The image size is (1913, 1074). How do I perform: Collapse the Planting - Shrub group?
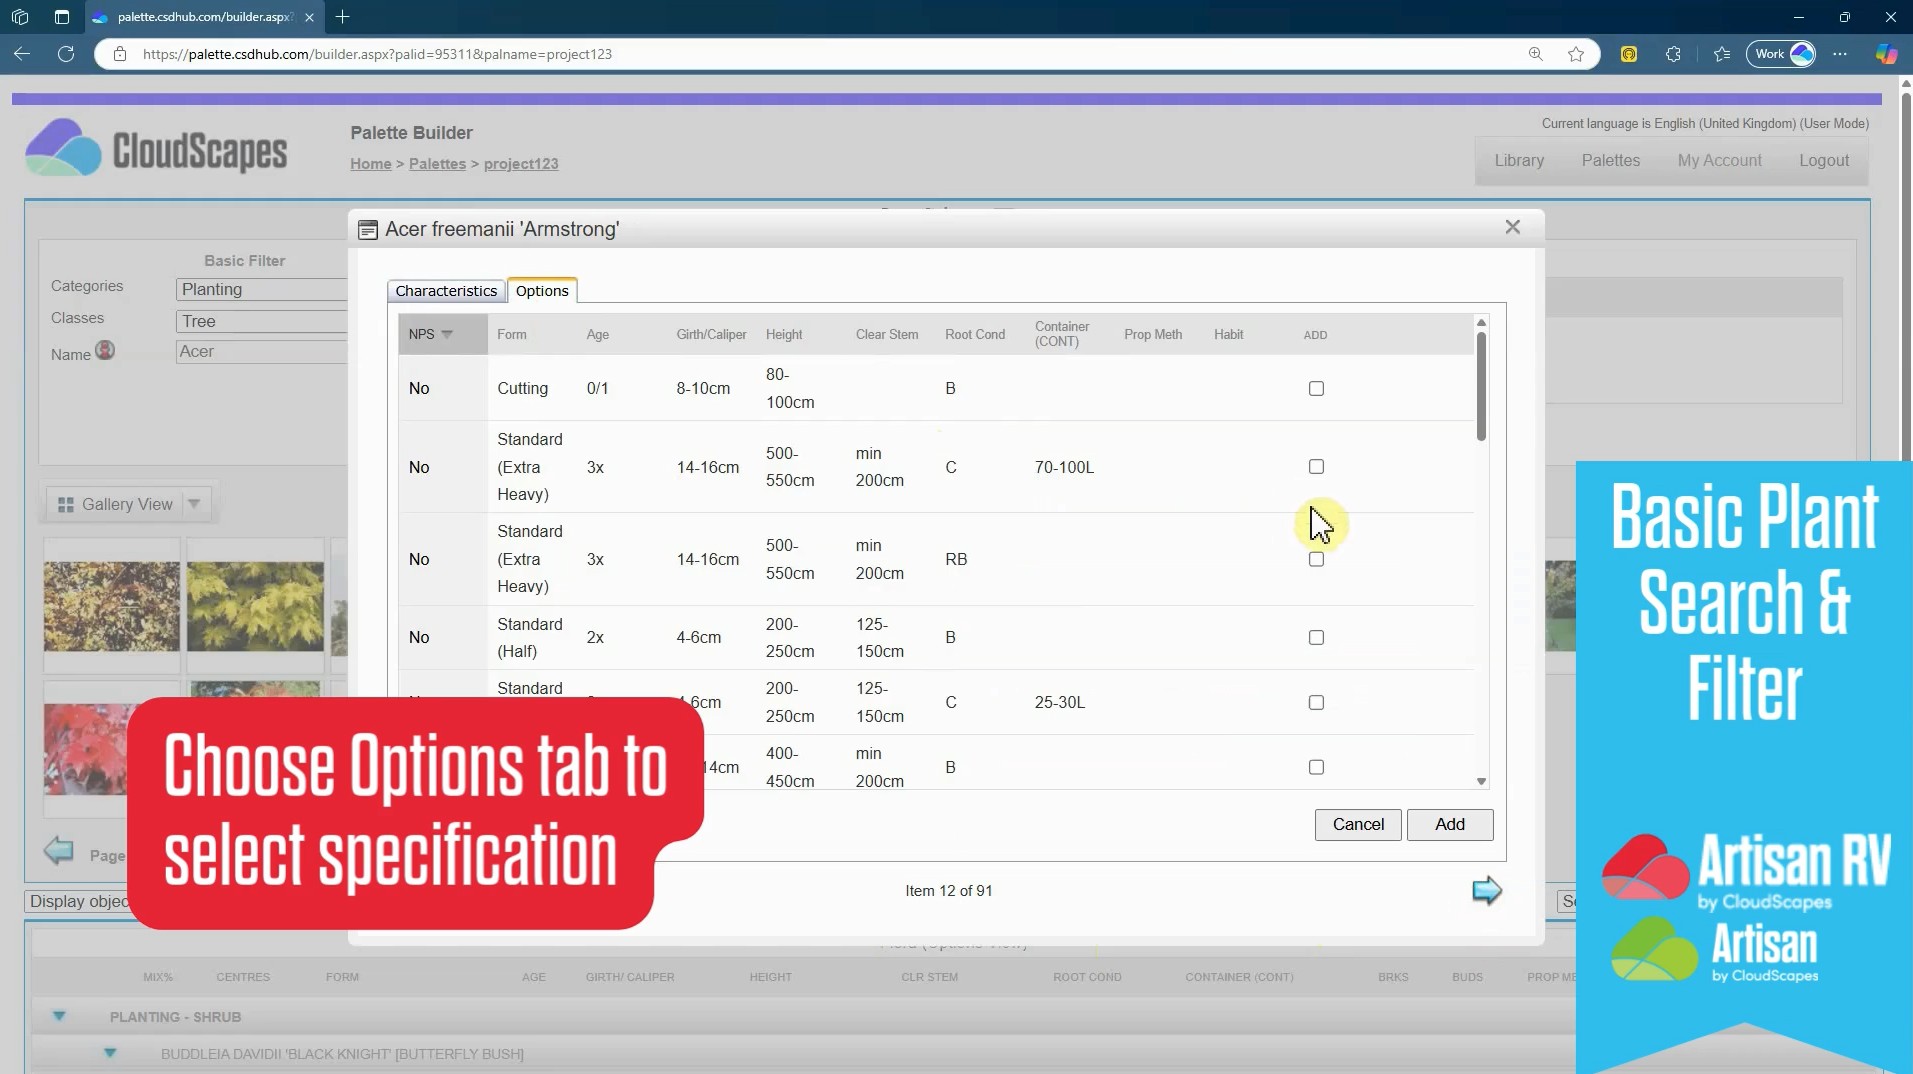(59, 1016)
